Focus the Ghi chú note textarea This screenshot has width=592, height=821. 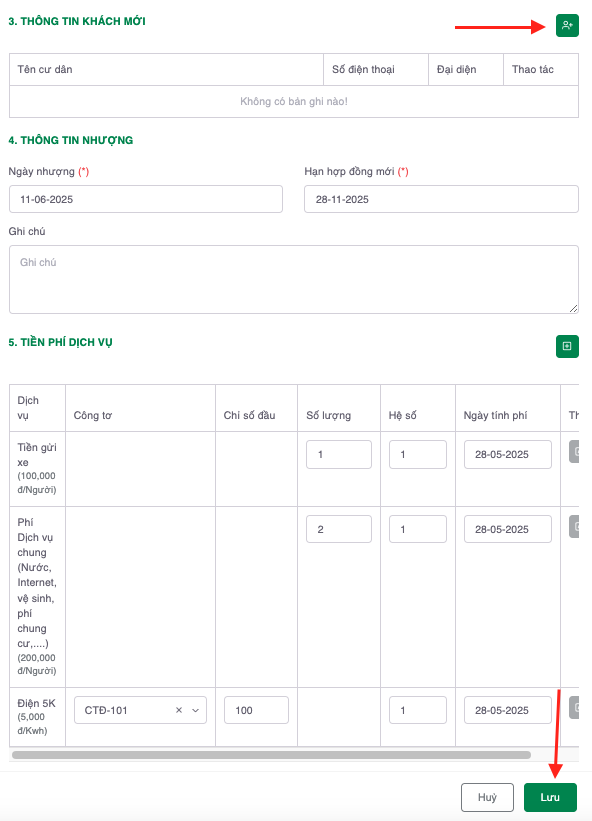pyautogui.click(x=294, y=280)
